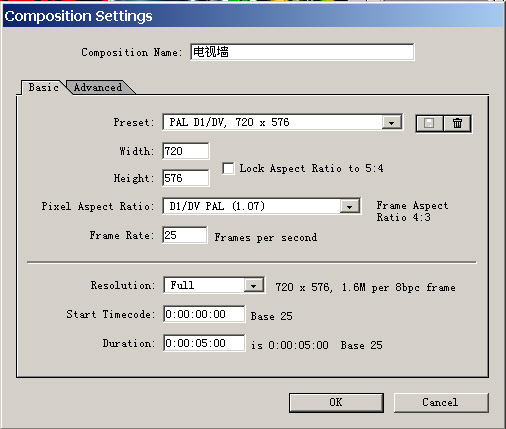Click the PAL D1/DV preset text
Screen dimensions: 506x429
tap(229, 122)
